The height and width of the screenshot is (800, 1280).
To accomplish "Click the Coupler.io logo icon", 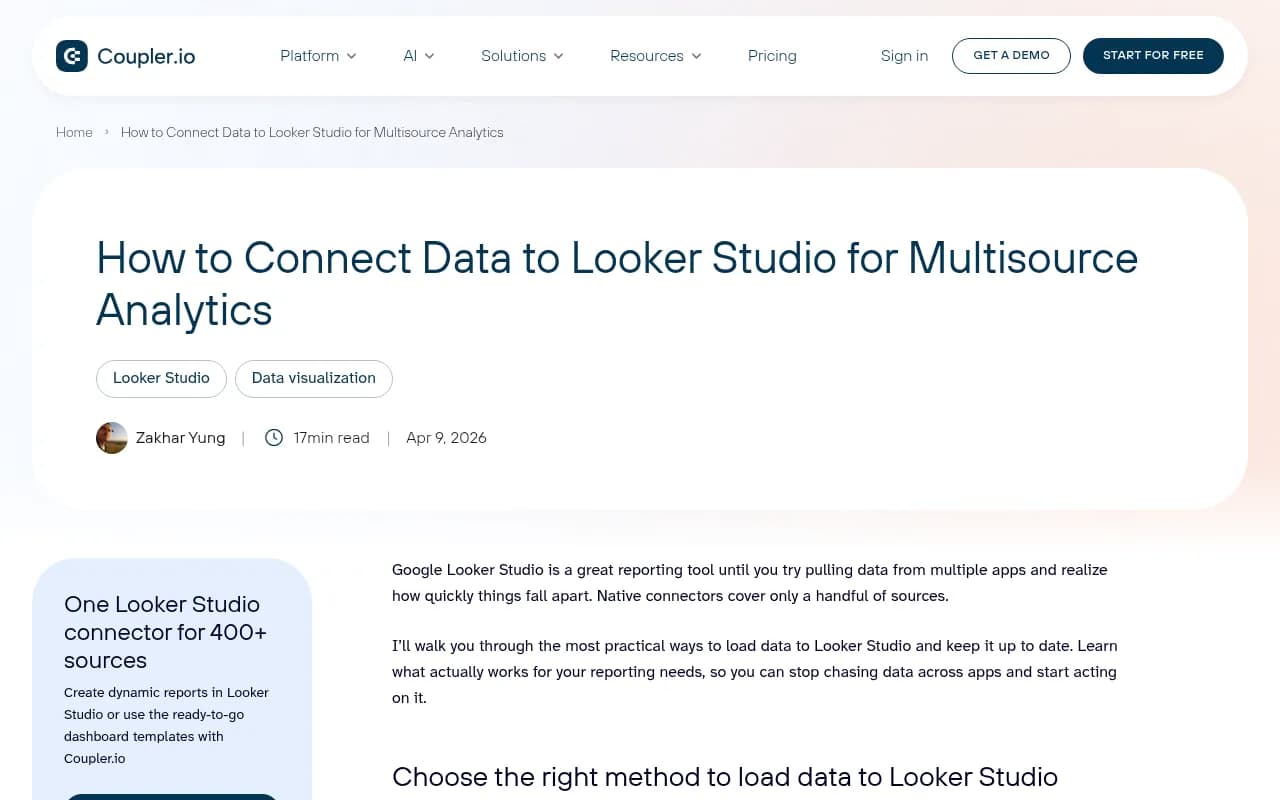I will click(71, 56).
